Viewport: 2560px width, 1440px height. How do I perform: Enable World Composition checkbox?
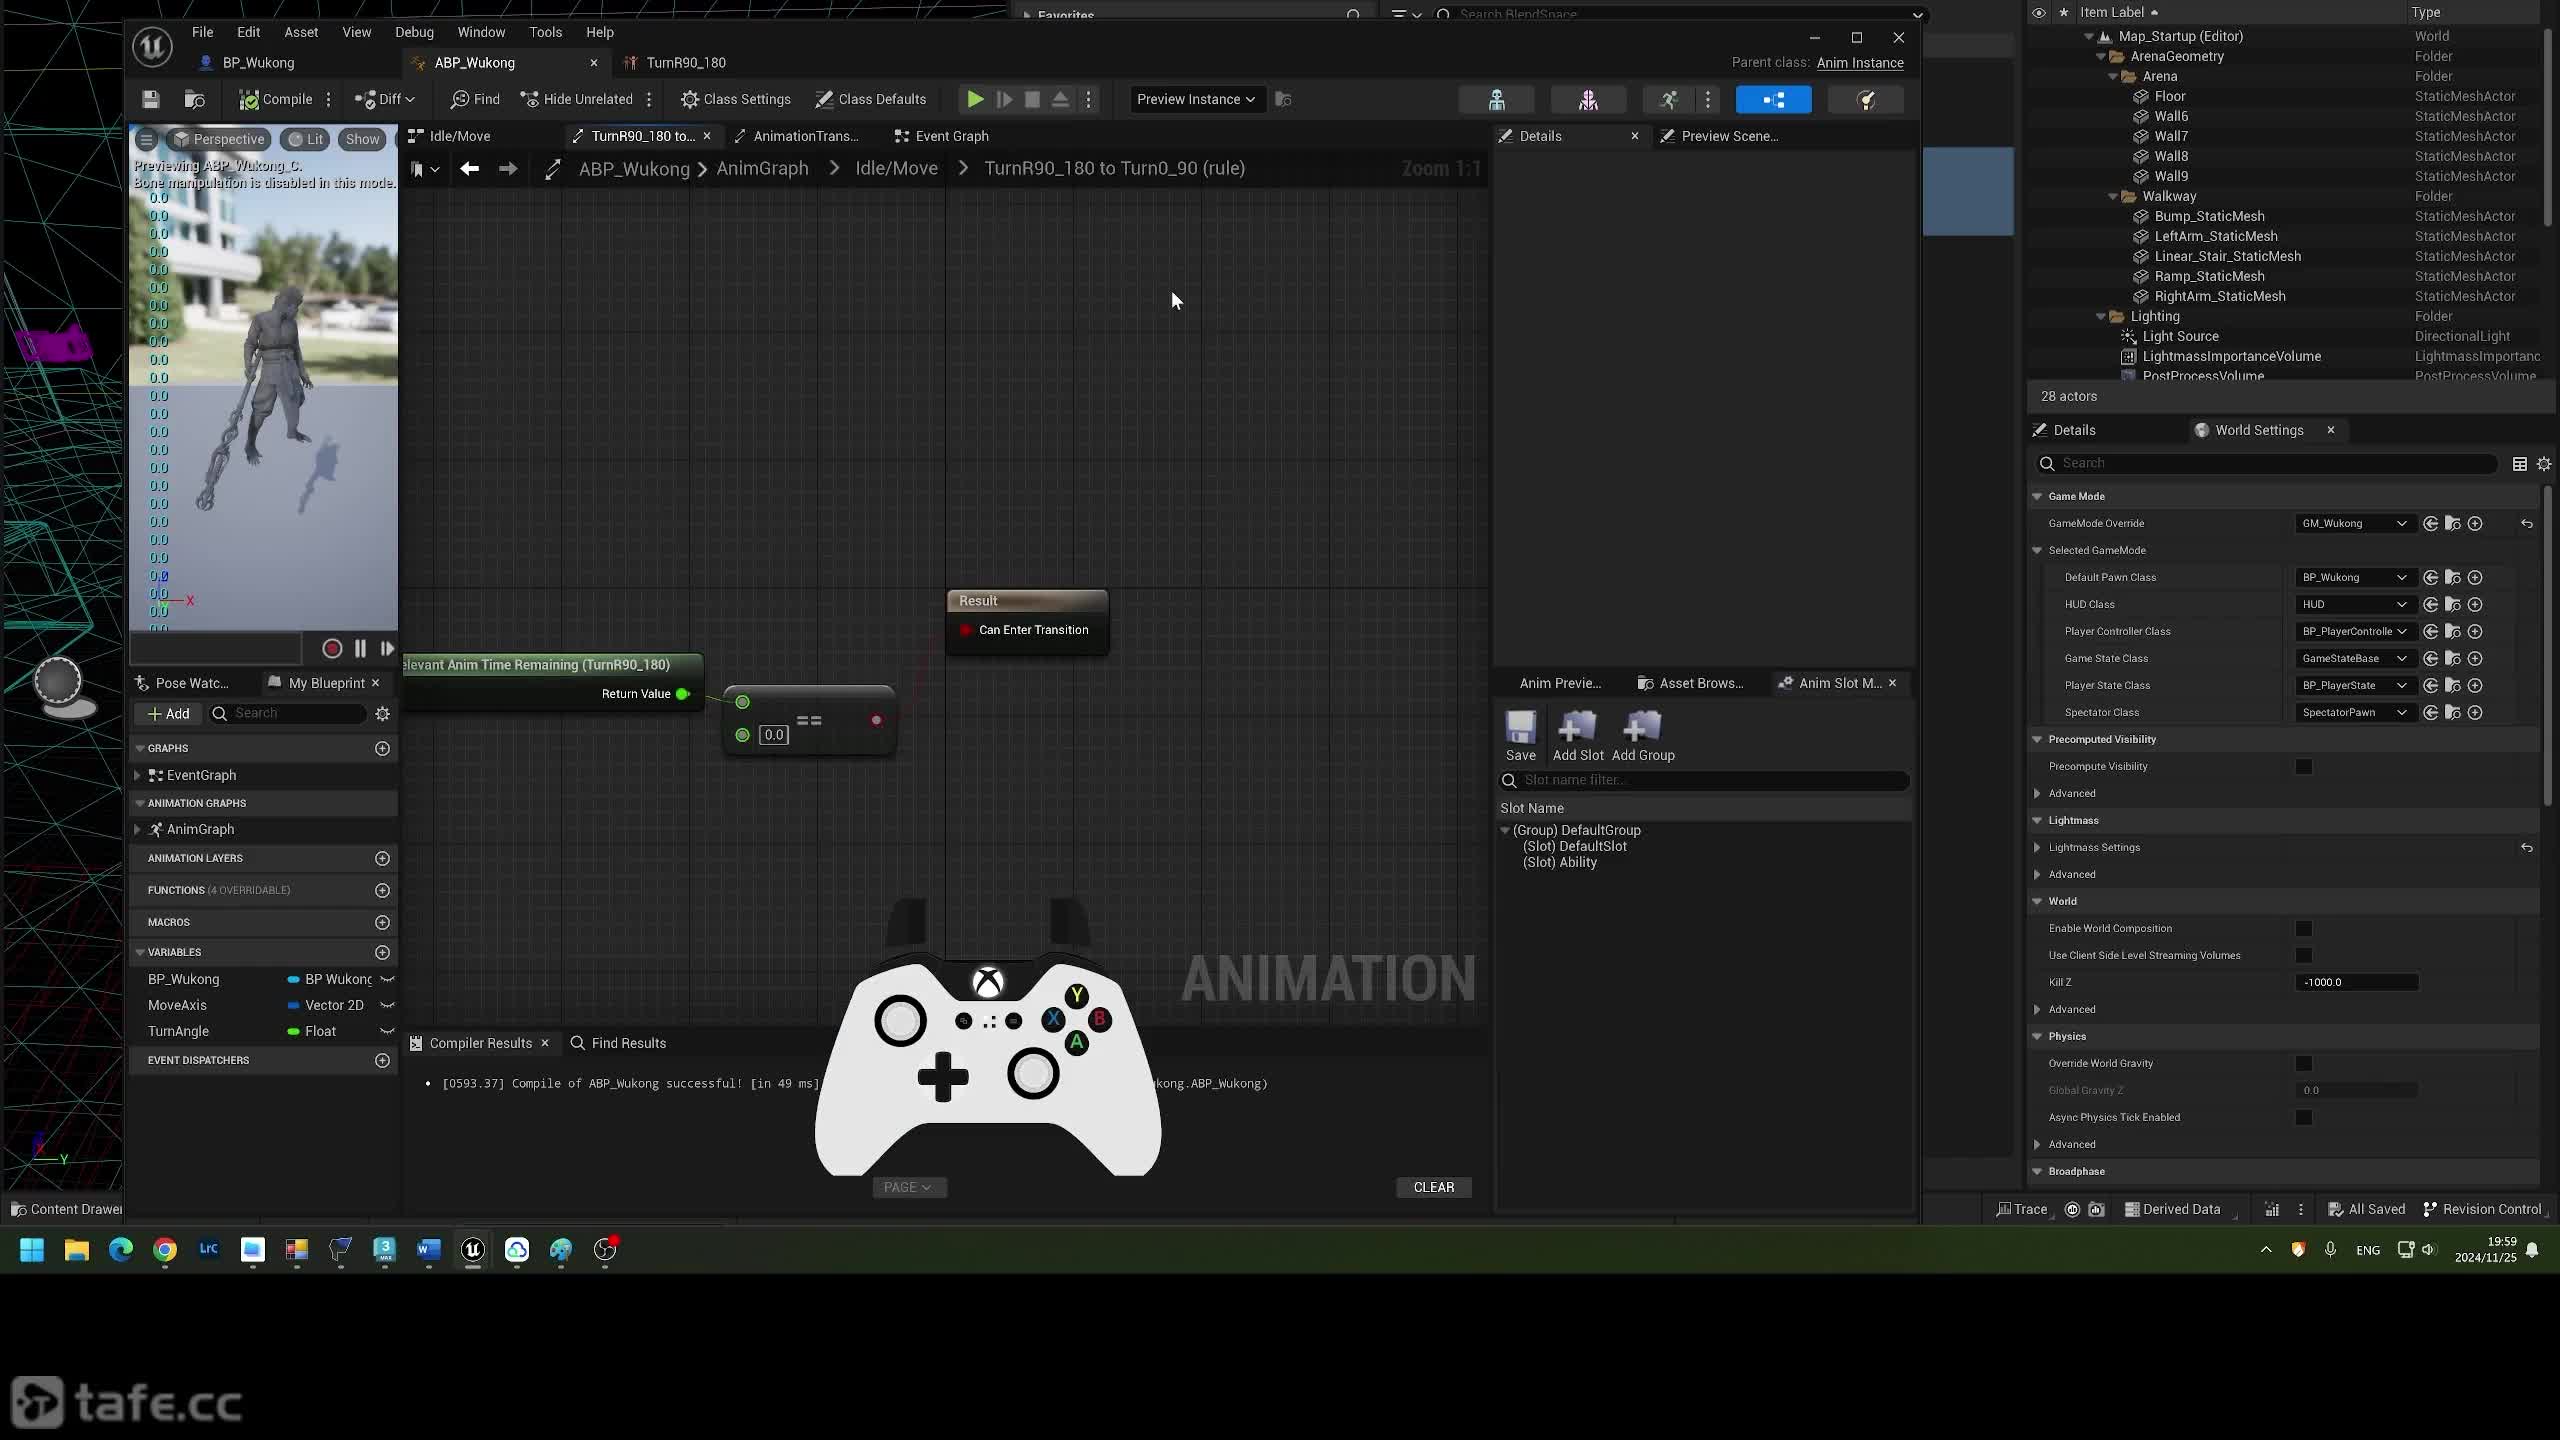[x=2303, y=928]
